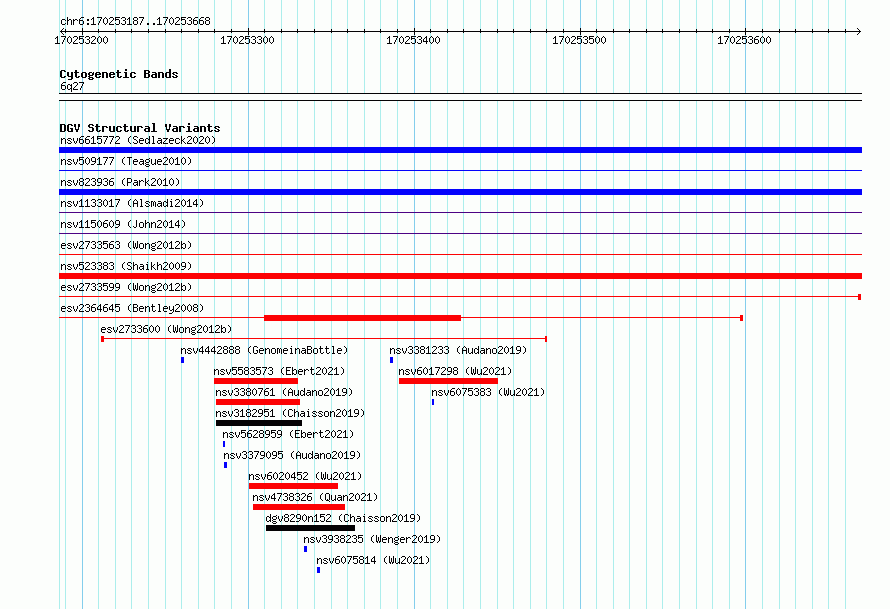The image size is (890, 609).
Task: Click ruler position label 170253200
Action: point(81,40)
